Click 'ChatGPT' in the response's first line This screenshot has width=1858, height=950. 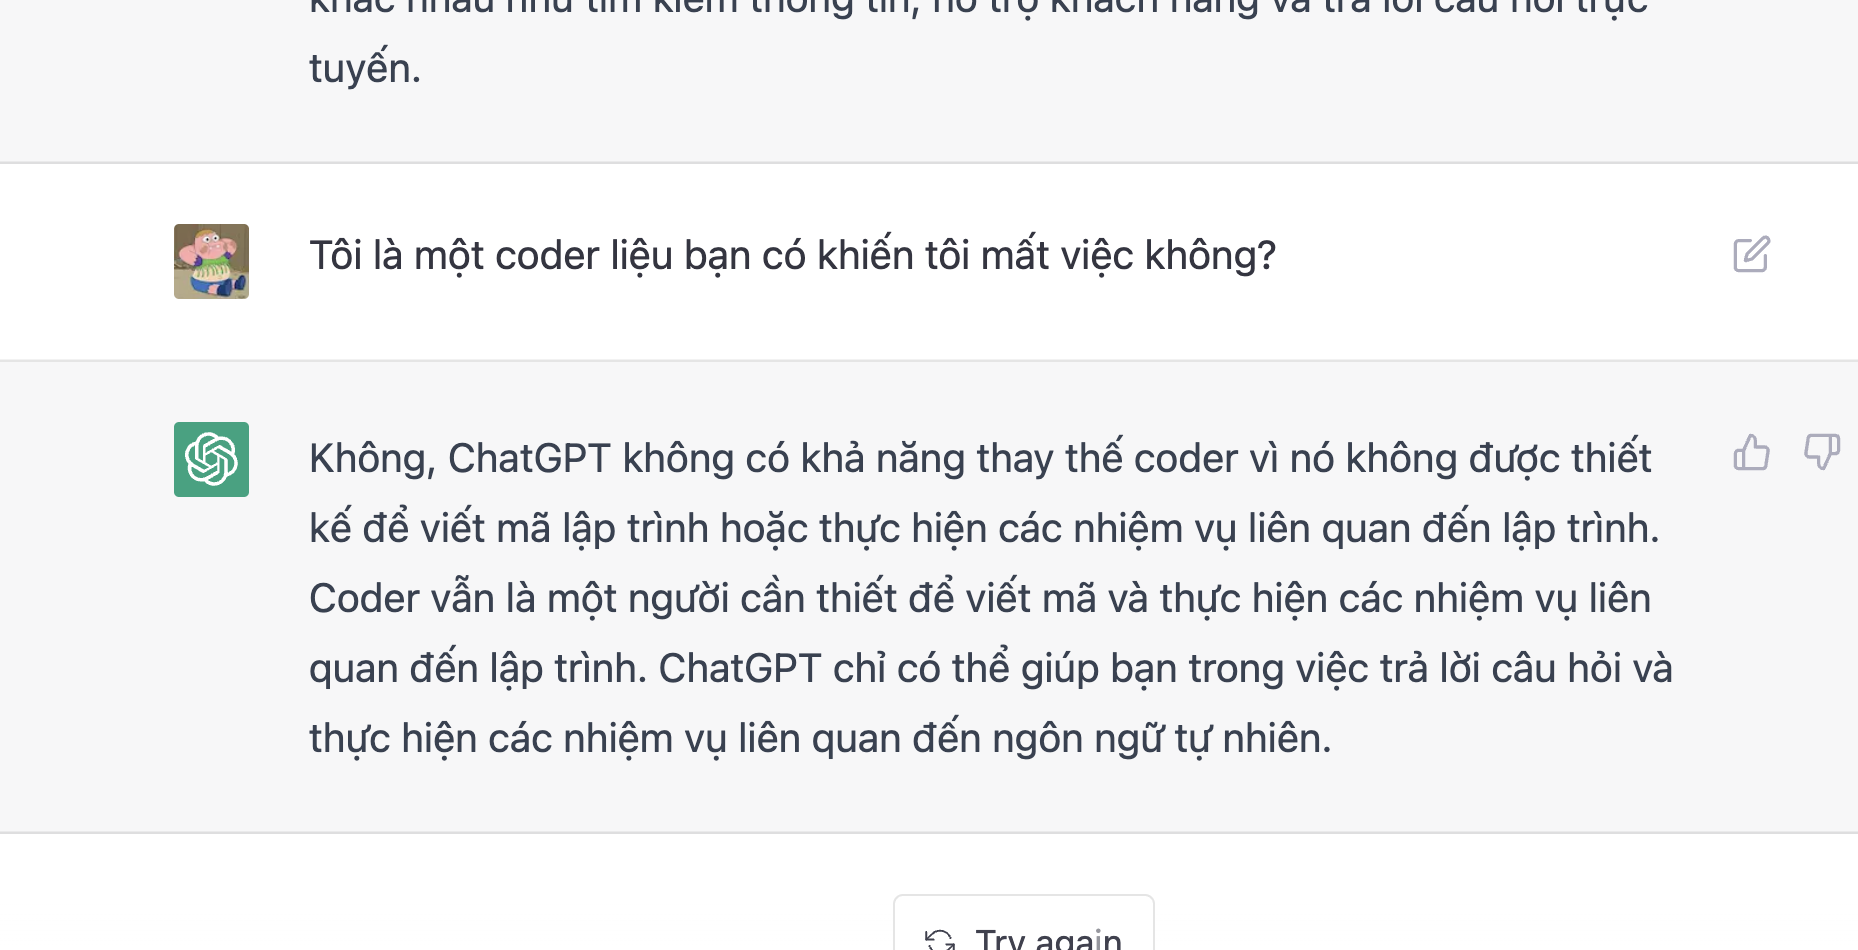click(529, 459)
